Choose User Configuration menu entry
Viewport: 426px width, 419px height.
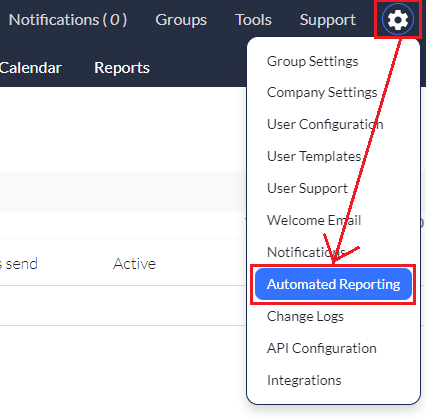pyautogui.click(x=325, y=124)
